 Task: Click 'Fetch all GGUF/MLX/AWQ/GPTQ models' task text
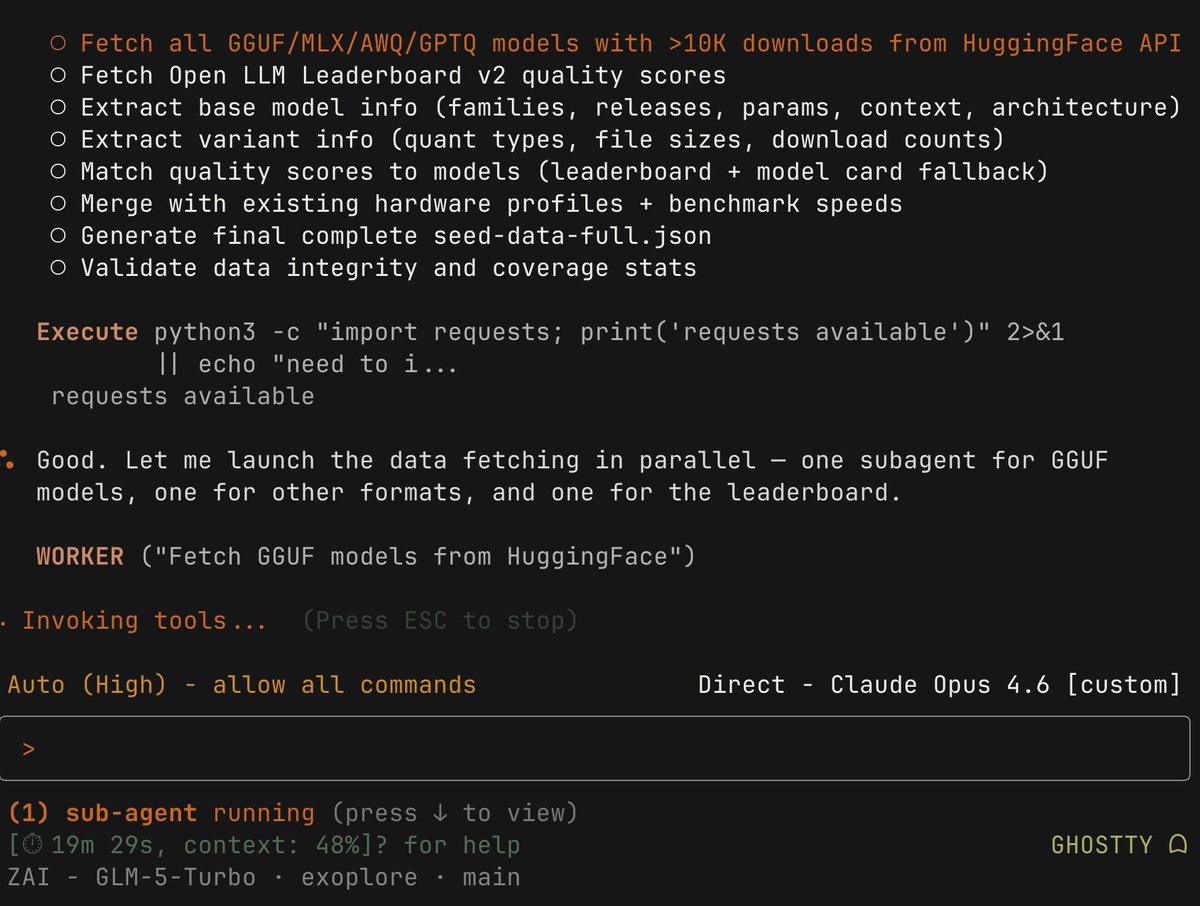[x=631, y=43]
